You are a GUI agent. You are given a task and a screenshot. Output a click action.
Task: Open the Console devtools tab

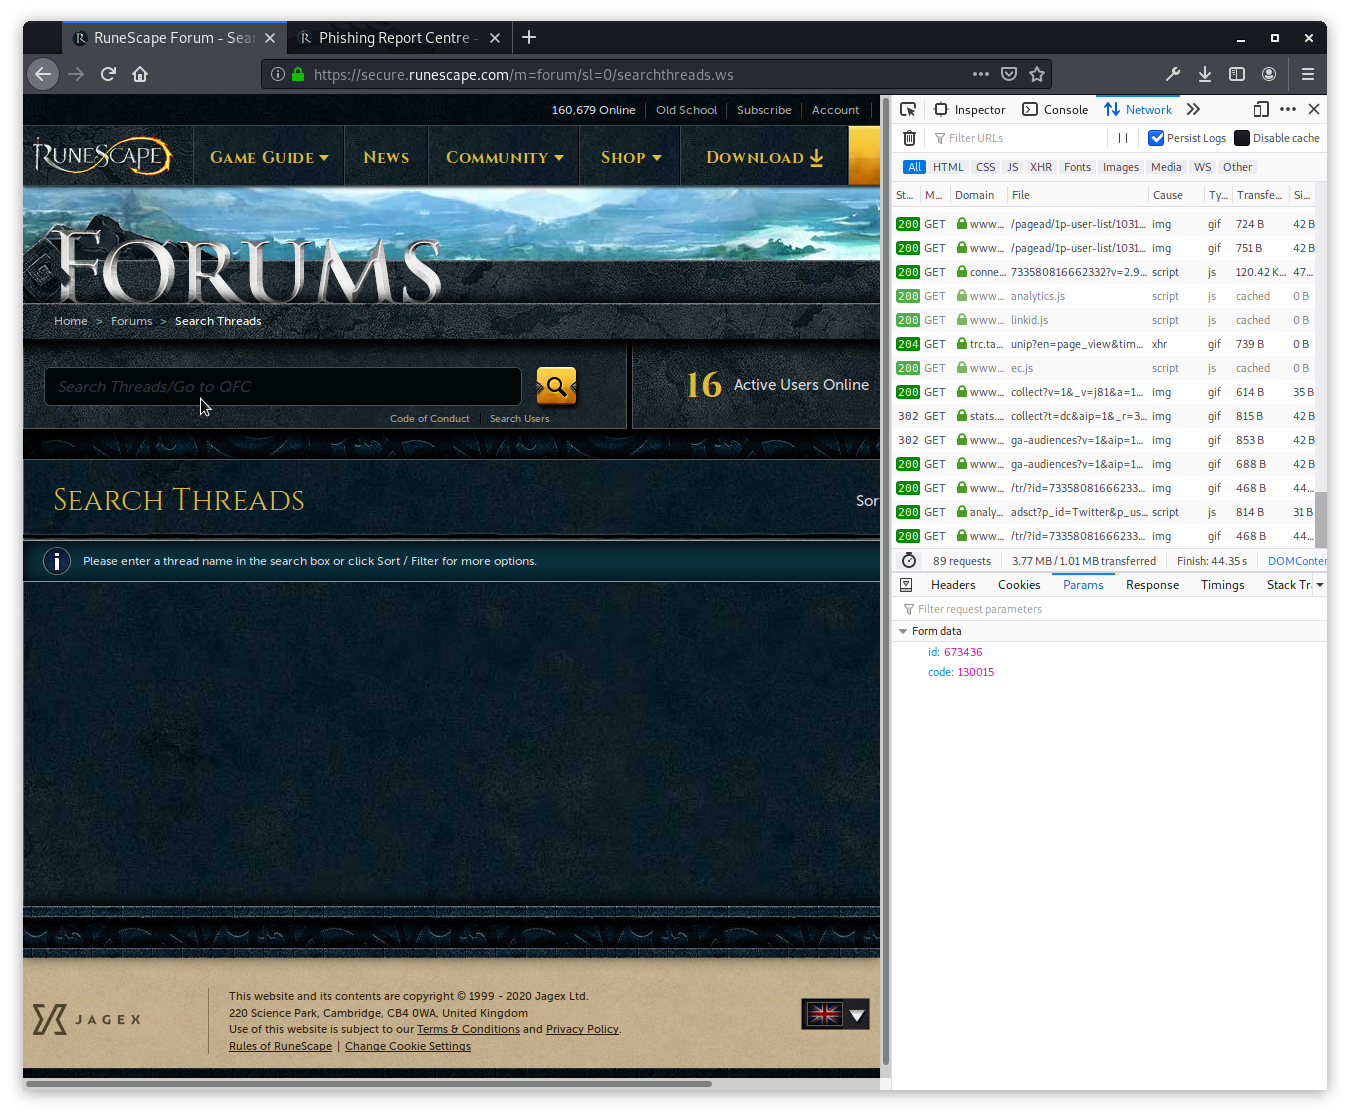(1055, 110)
